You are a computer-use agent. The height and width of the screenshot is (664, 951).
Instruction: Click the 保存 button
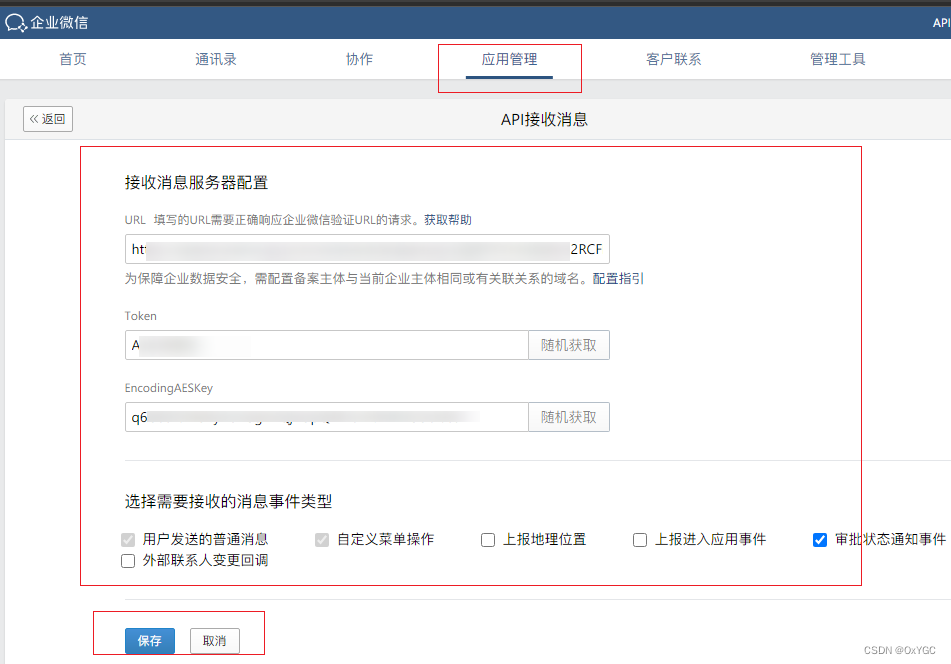click(x=150, y=641)
